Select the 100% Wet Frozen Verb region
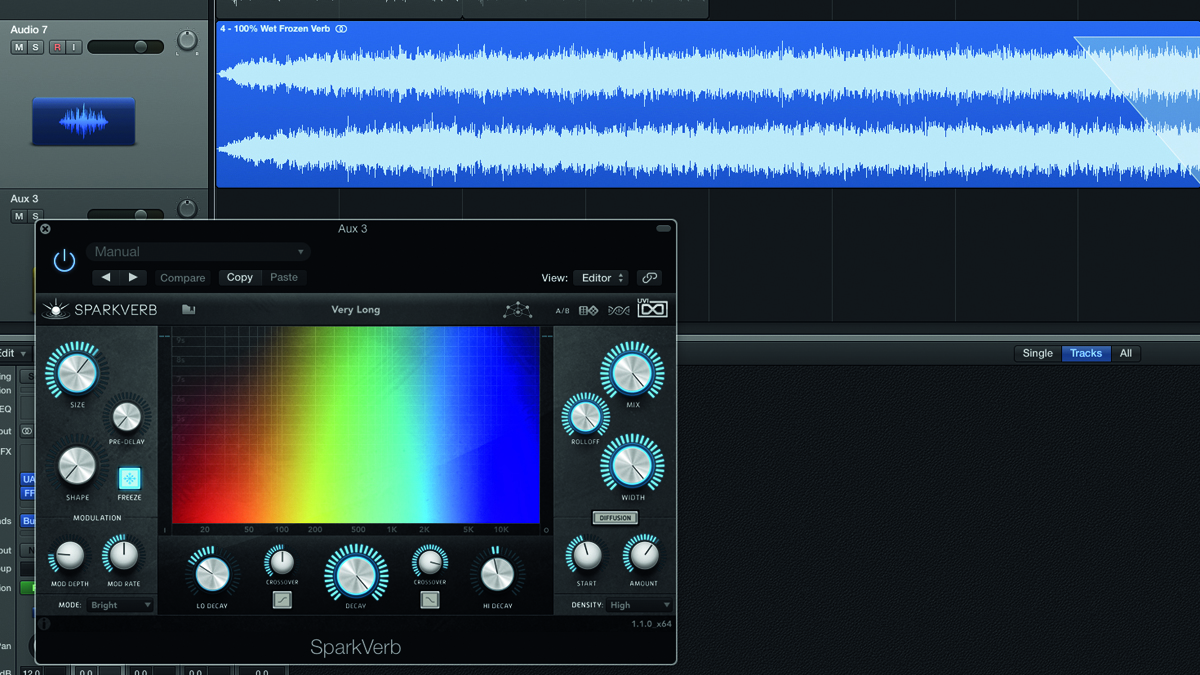The image size is (1200, 675). tap(708, 104)
